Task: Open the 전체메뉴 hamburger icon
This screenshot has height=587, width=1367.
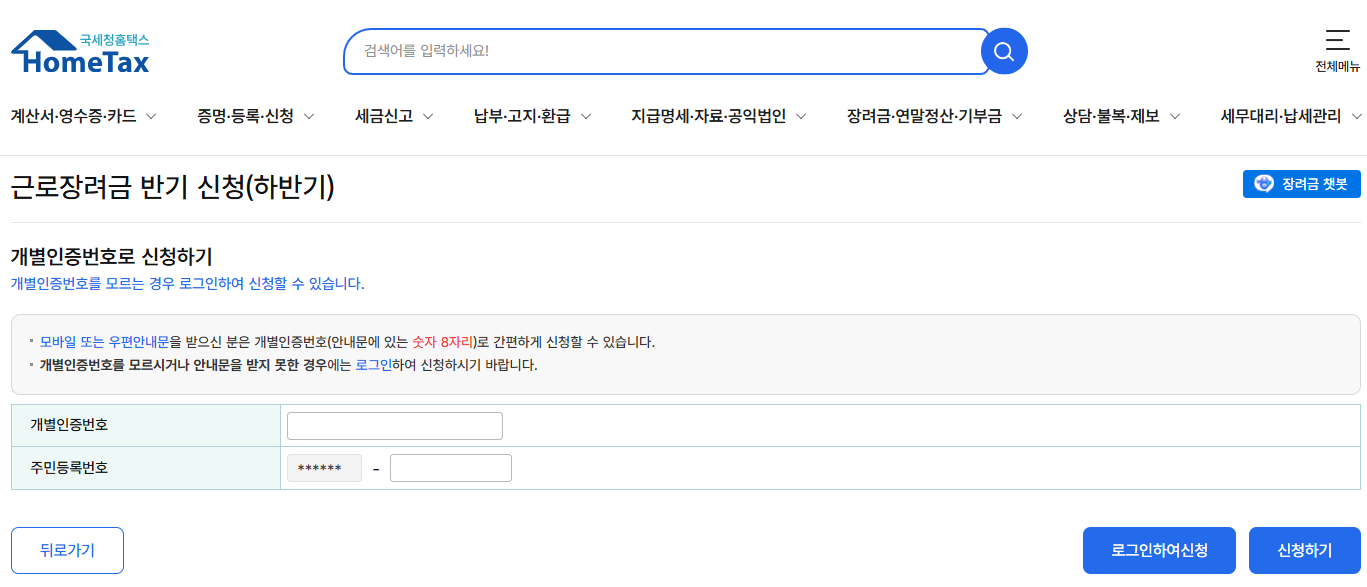Action: point(1337,40)
